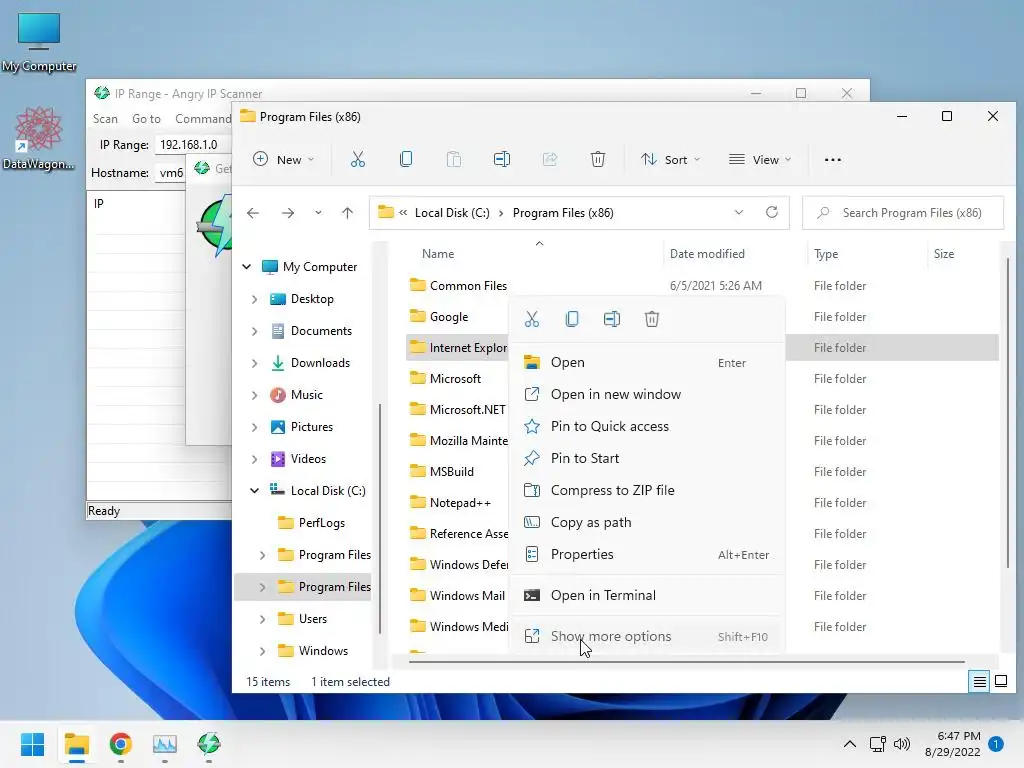
Task: Select the Common Files folder
Action: click(x=468, y=286)
